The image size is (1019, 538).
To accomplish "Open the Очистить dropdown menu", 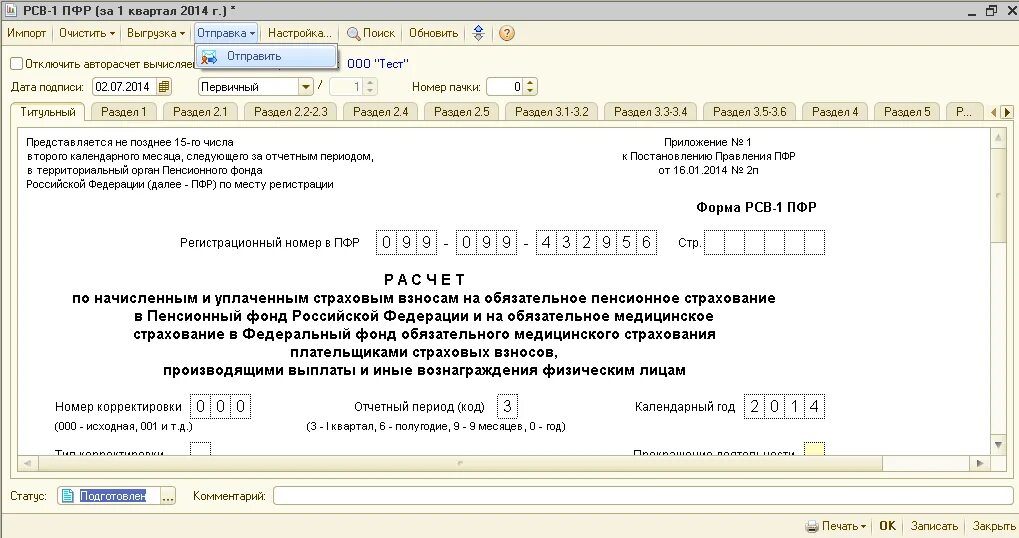I will tap(86, 33).
